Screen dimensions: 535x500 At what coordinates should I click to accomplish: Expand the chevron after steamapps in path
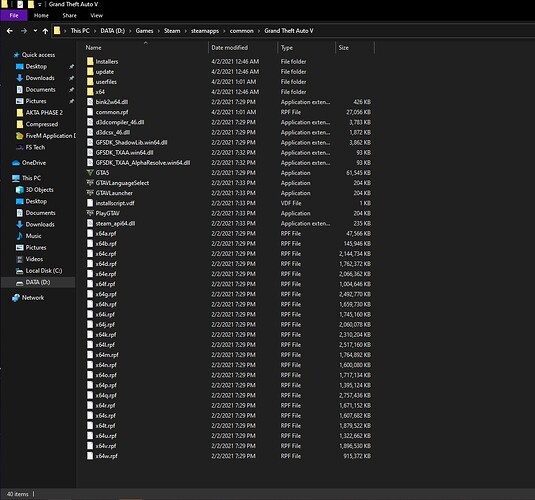[x=224, y=31]
